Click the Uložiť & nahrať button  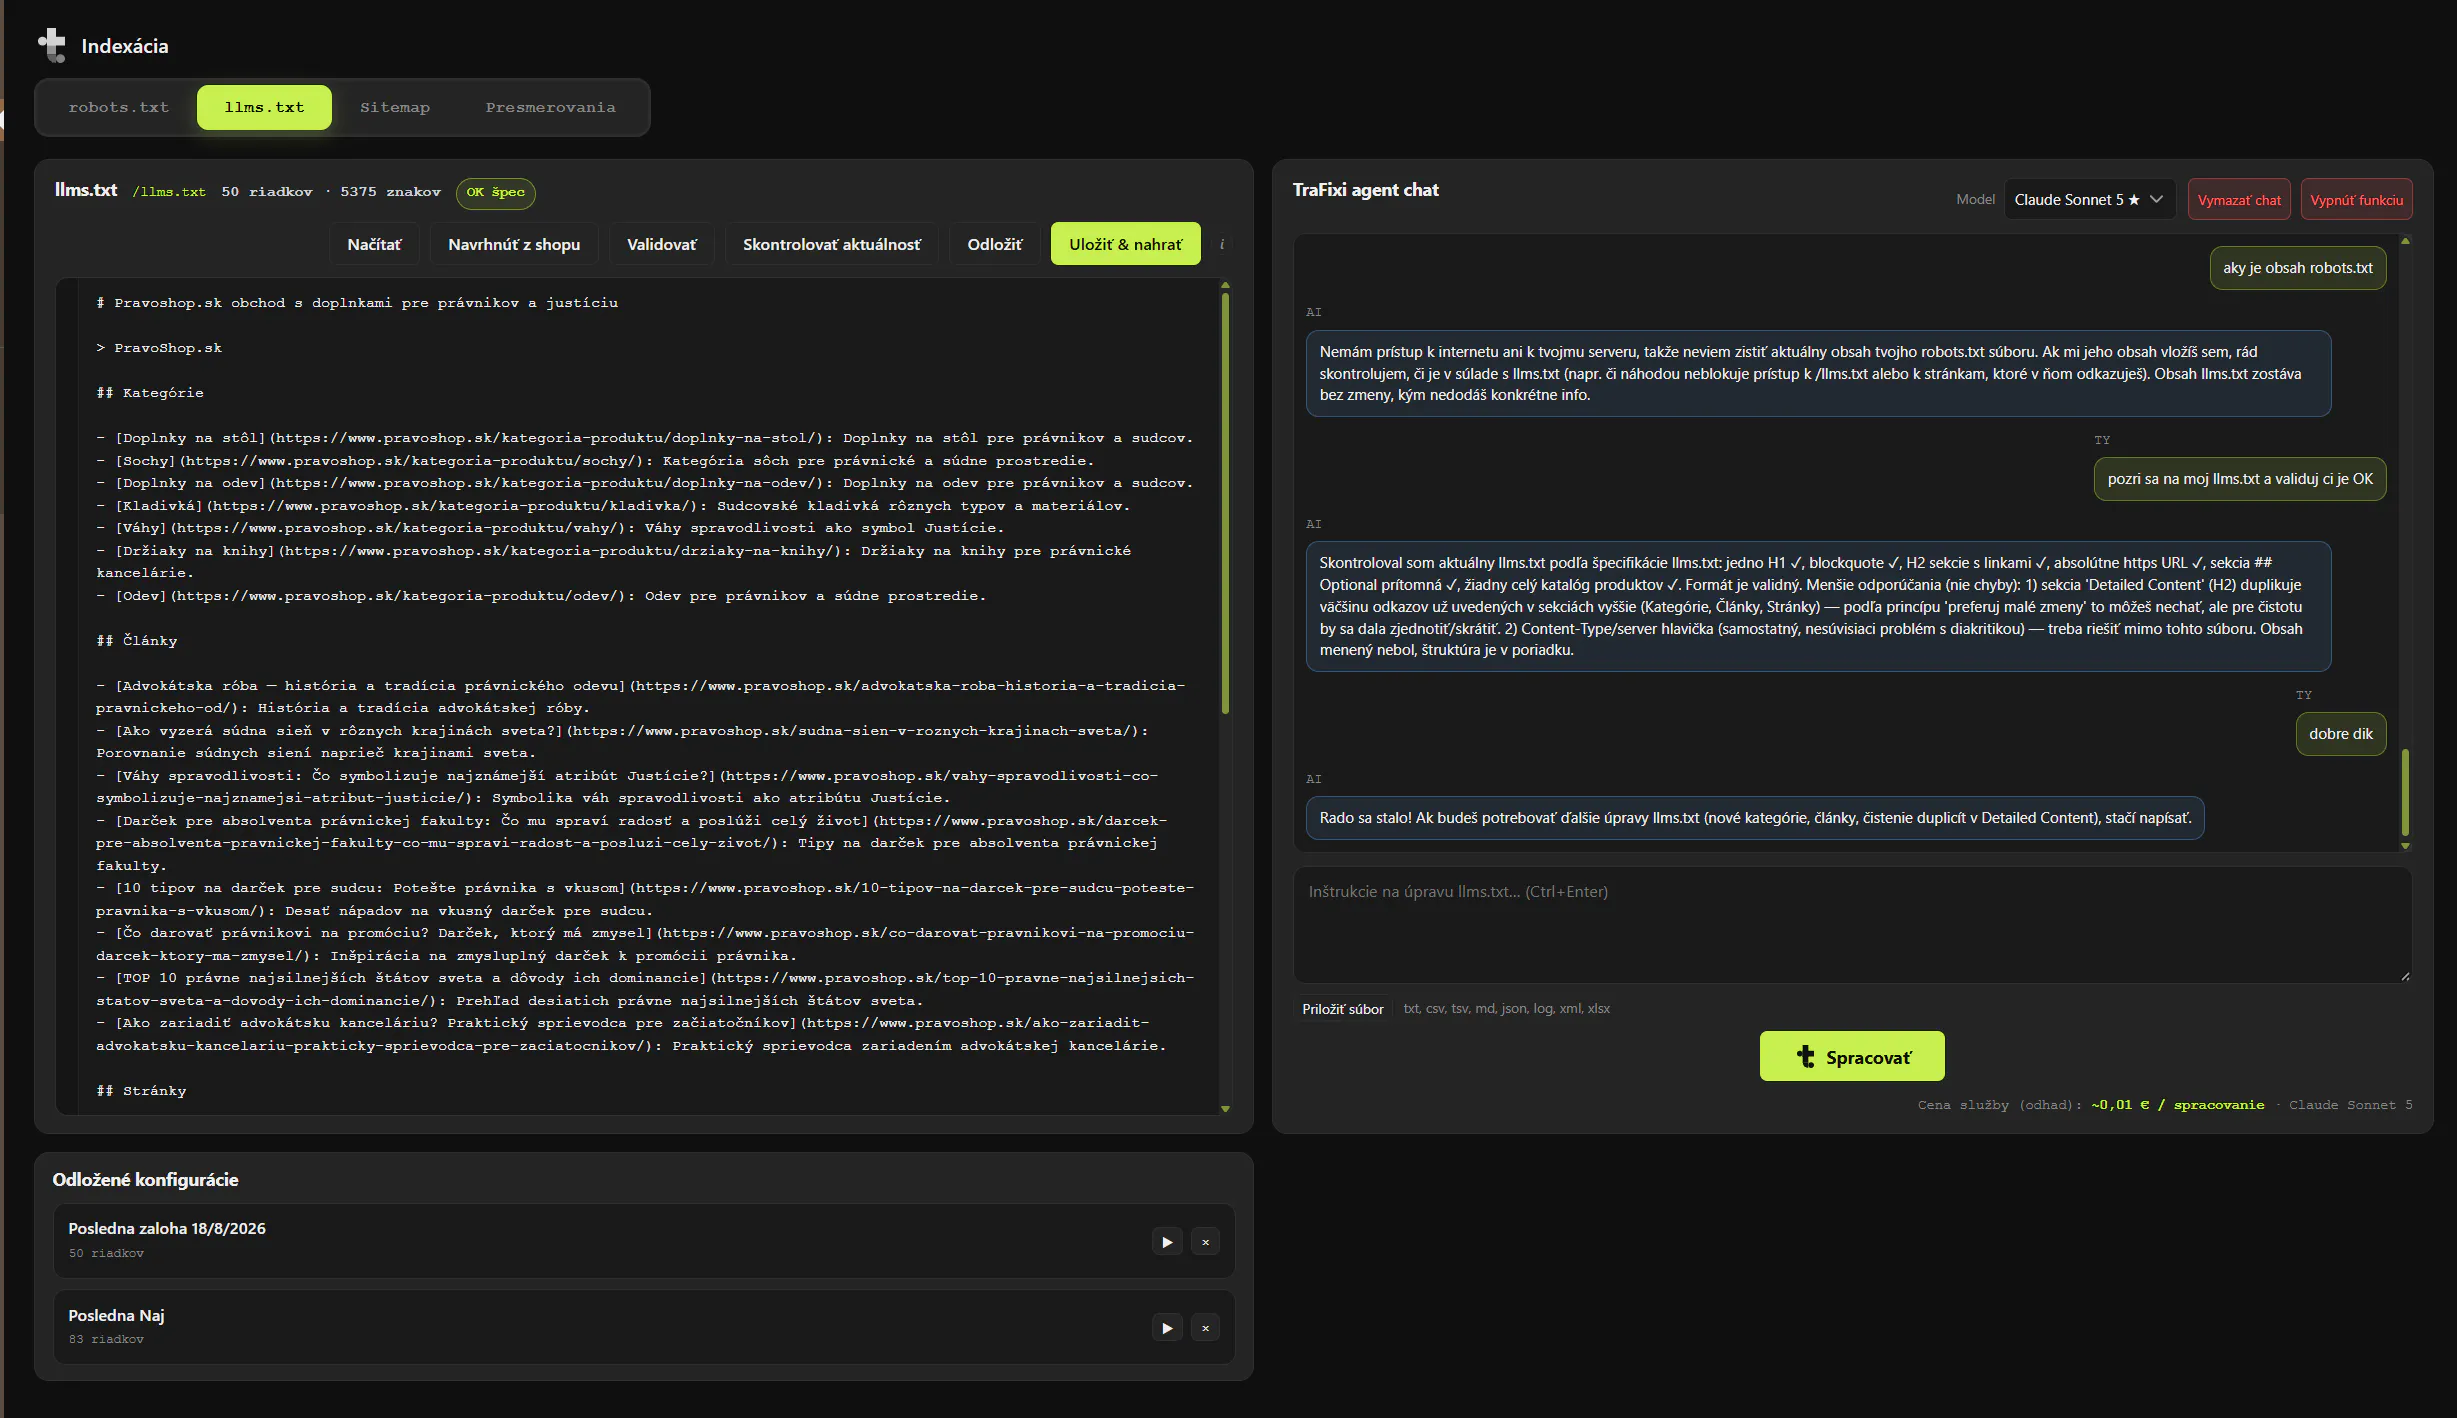pos(1125,244)
